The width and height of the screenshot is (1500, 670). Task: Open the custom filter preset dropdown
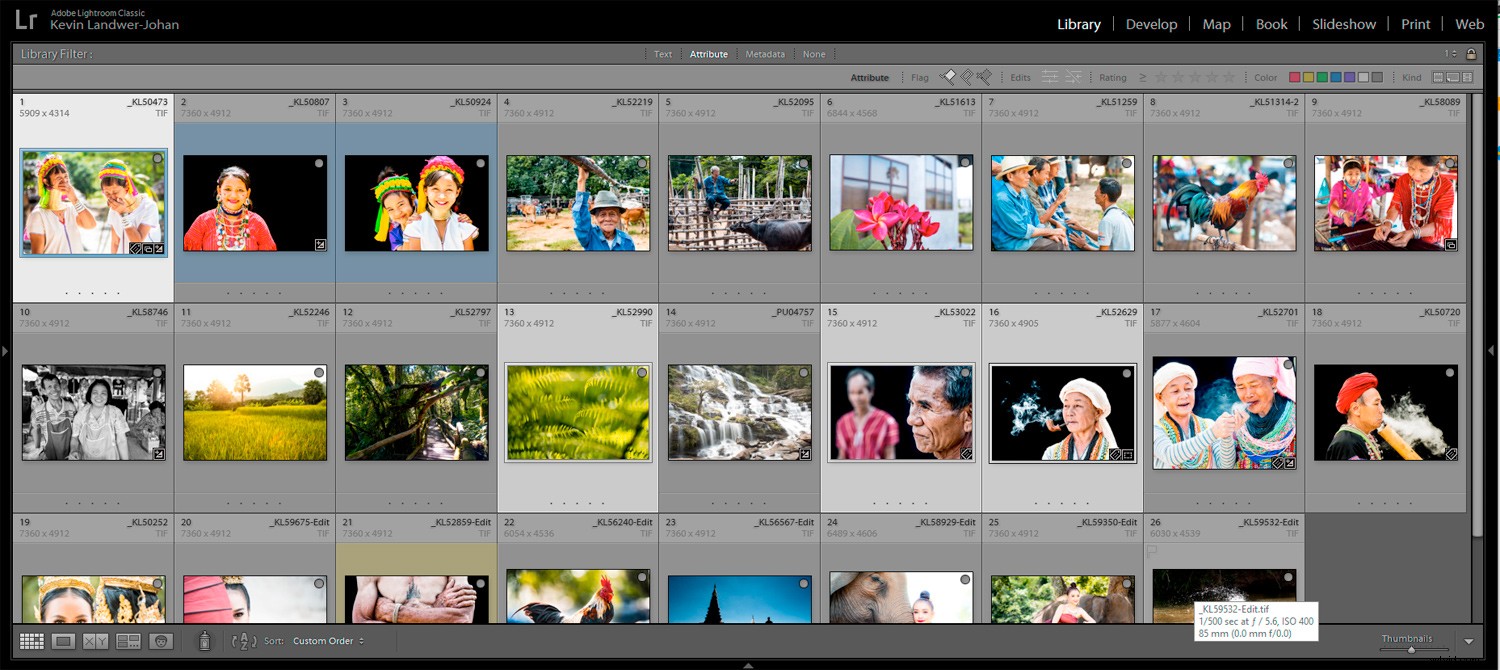1455,54
